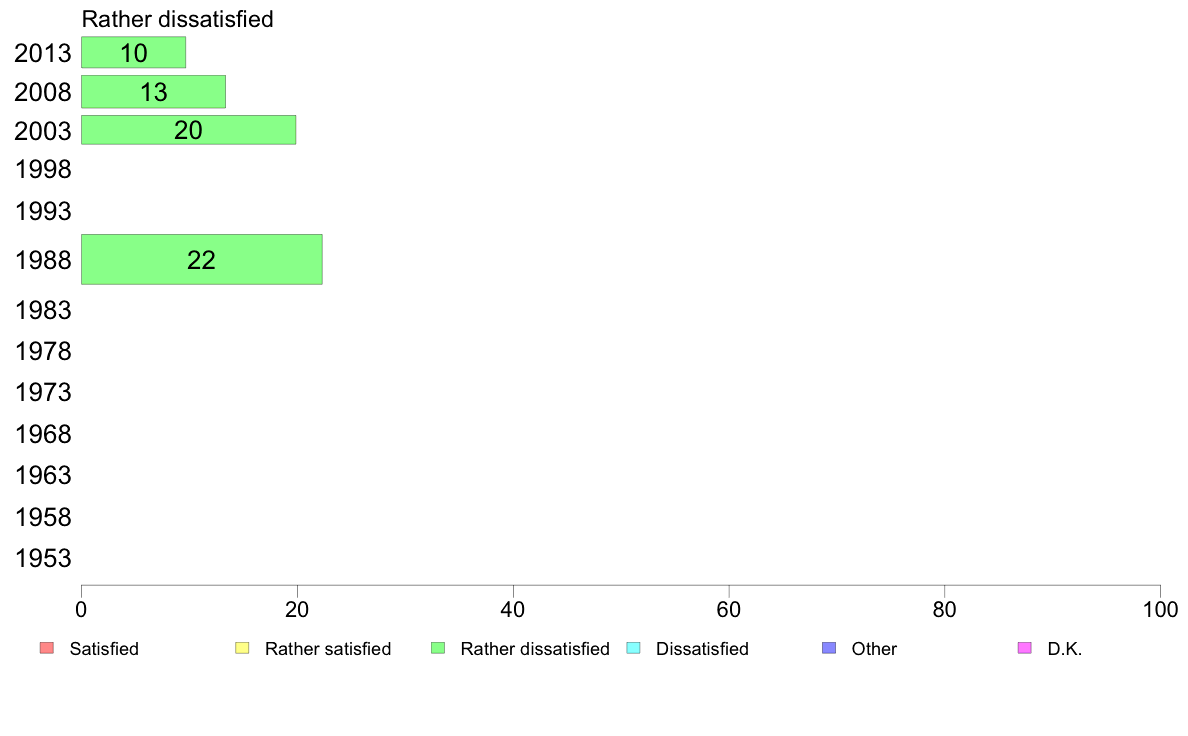This screenshot has height=736, width=1188.
Task: Select the 1988 bar showing 22
Action: [202, 259]
